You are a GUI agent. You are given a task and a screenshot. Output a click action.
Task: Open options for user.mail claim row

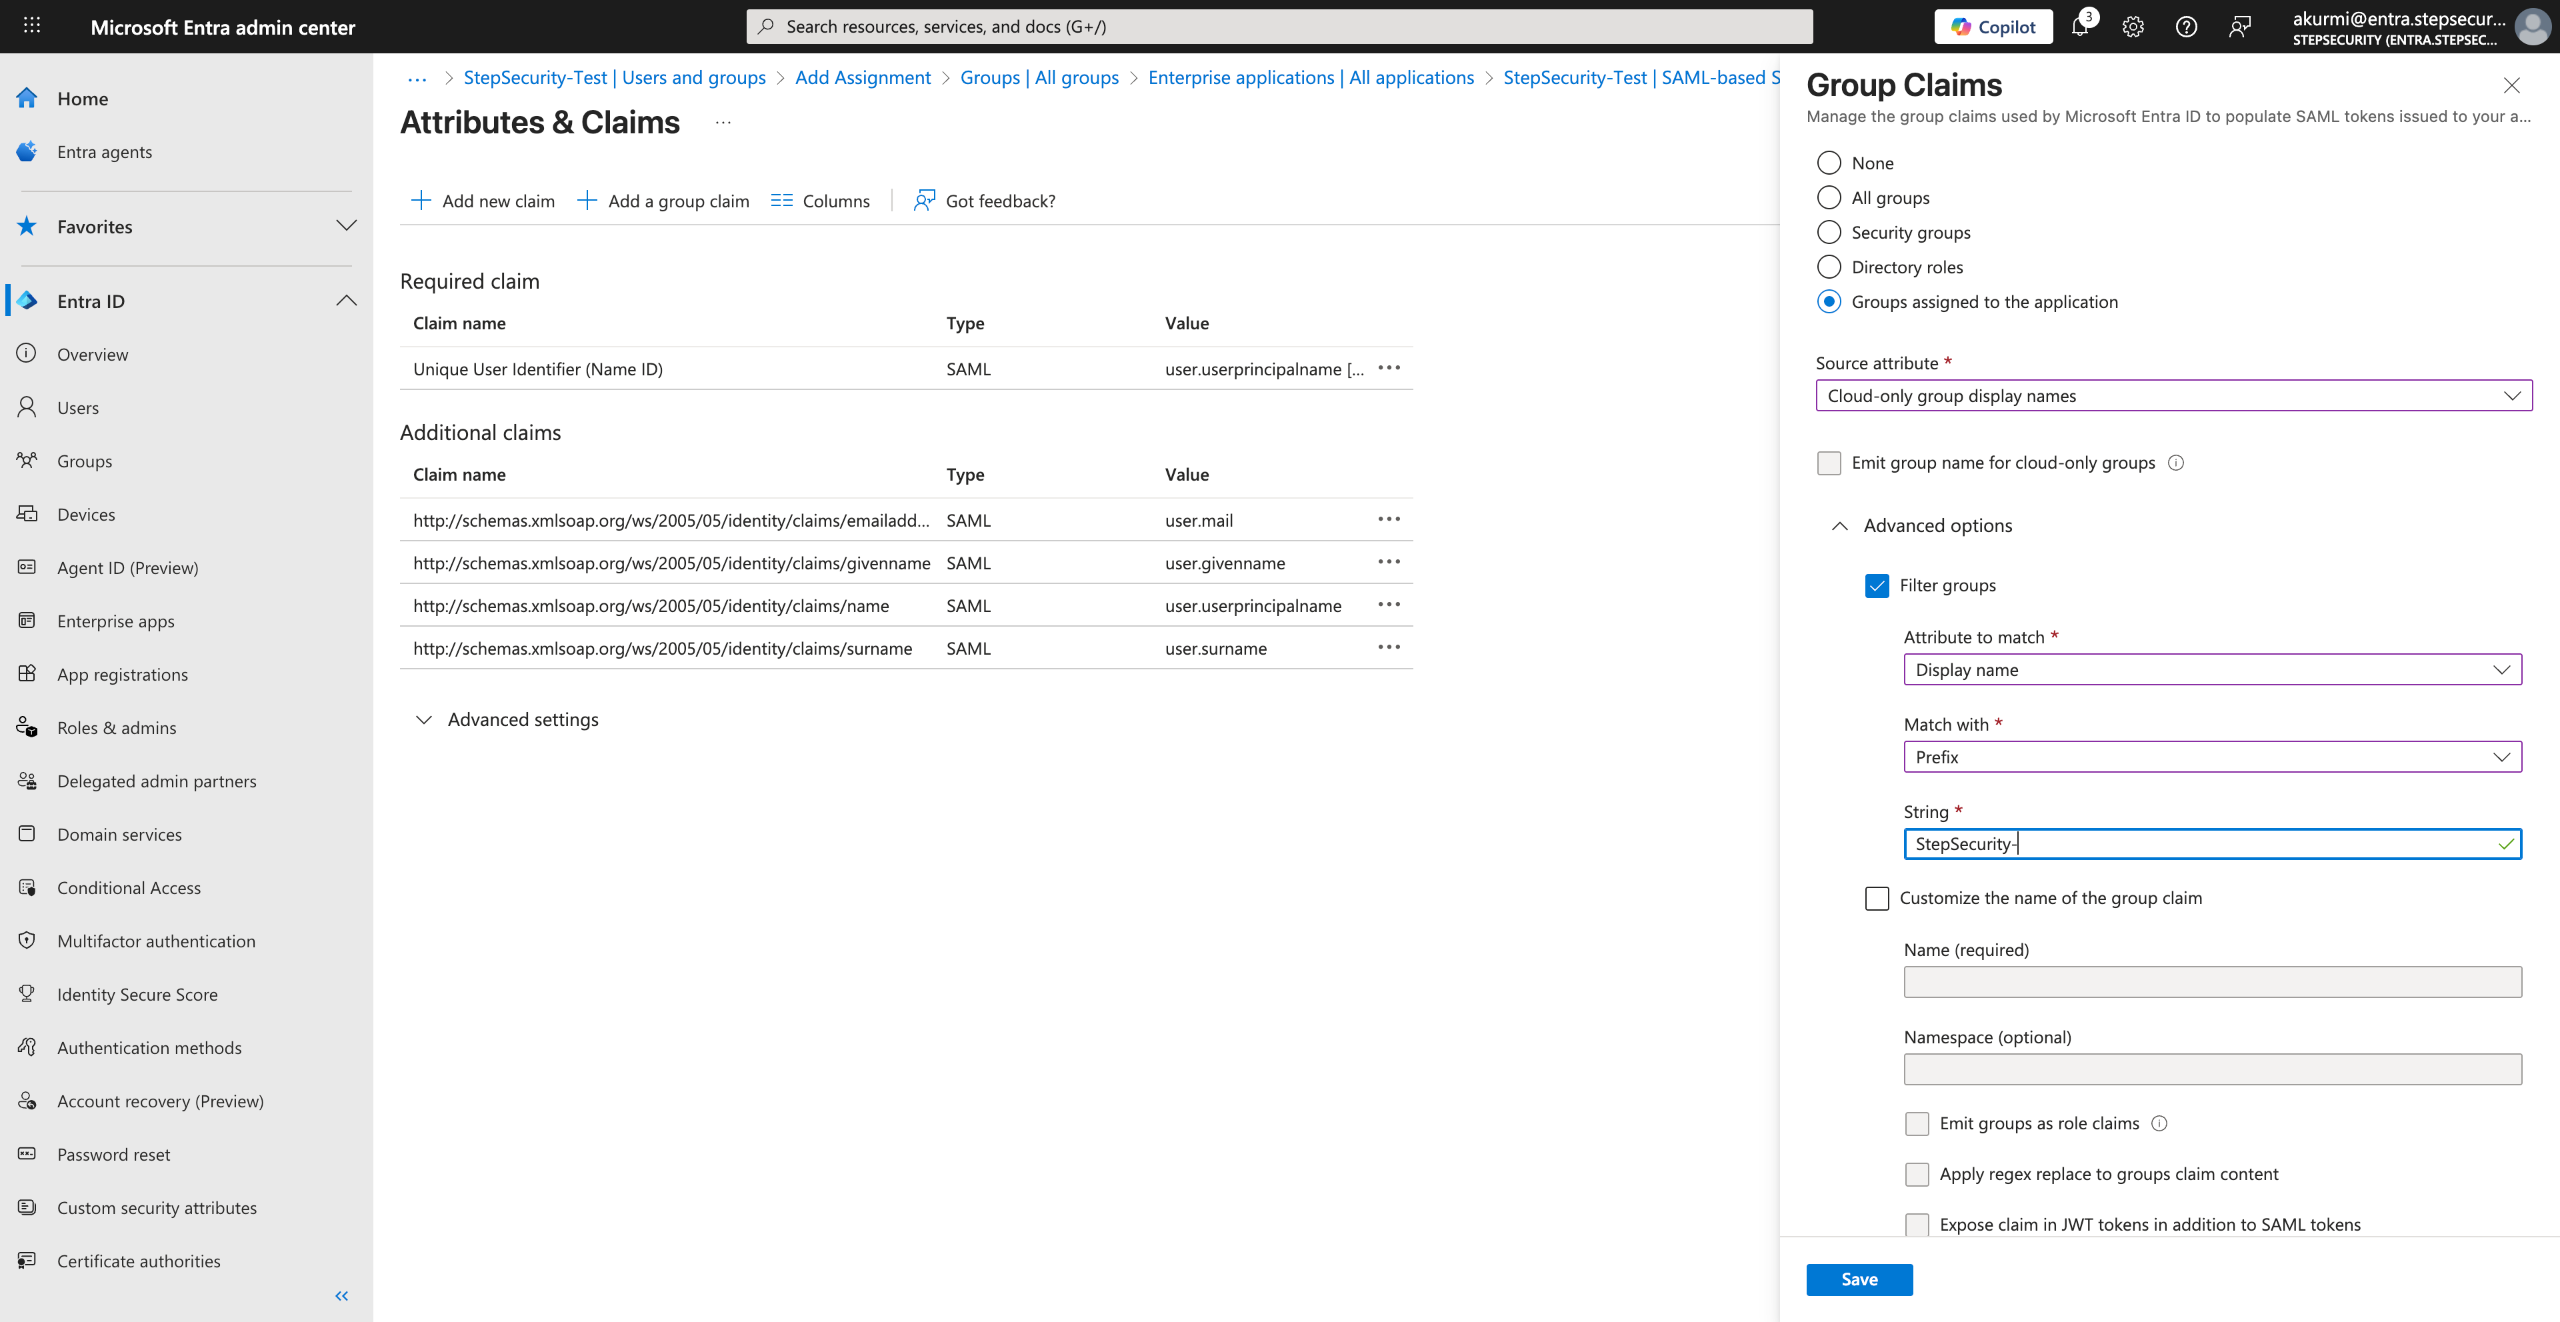[x=1389, y=519]
